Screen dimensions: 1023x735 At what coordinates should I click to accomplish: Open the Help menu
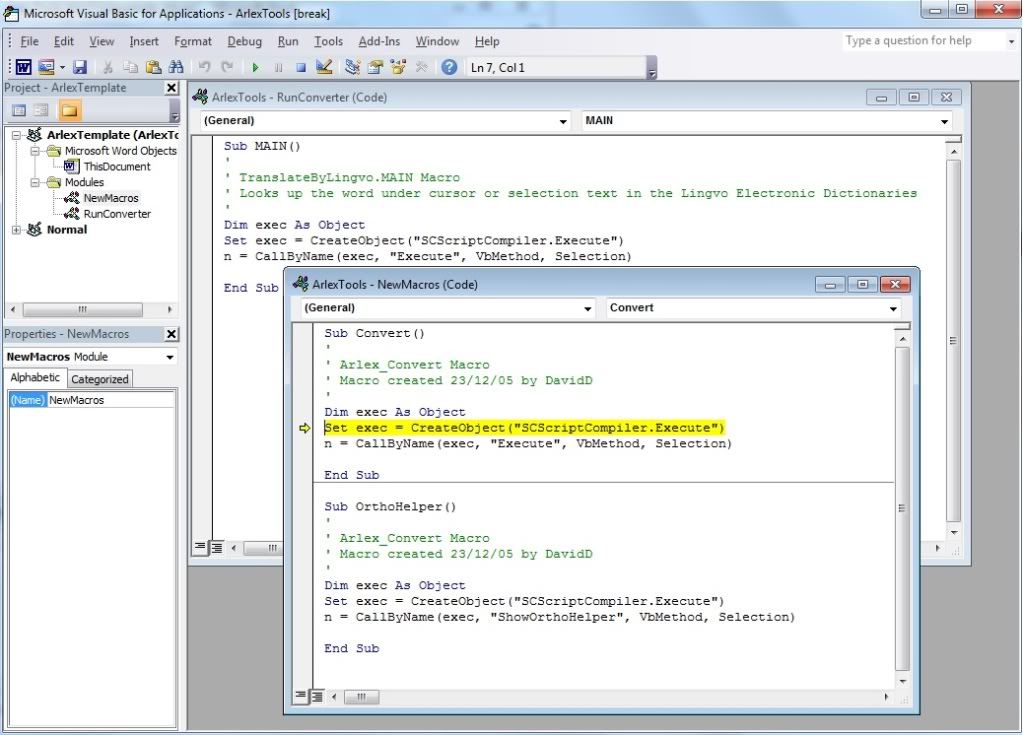click(x=487, y=41)
